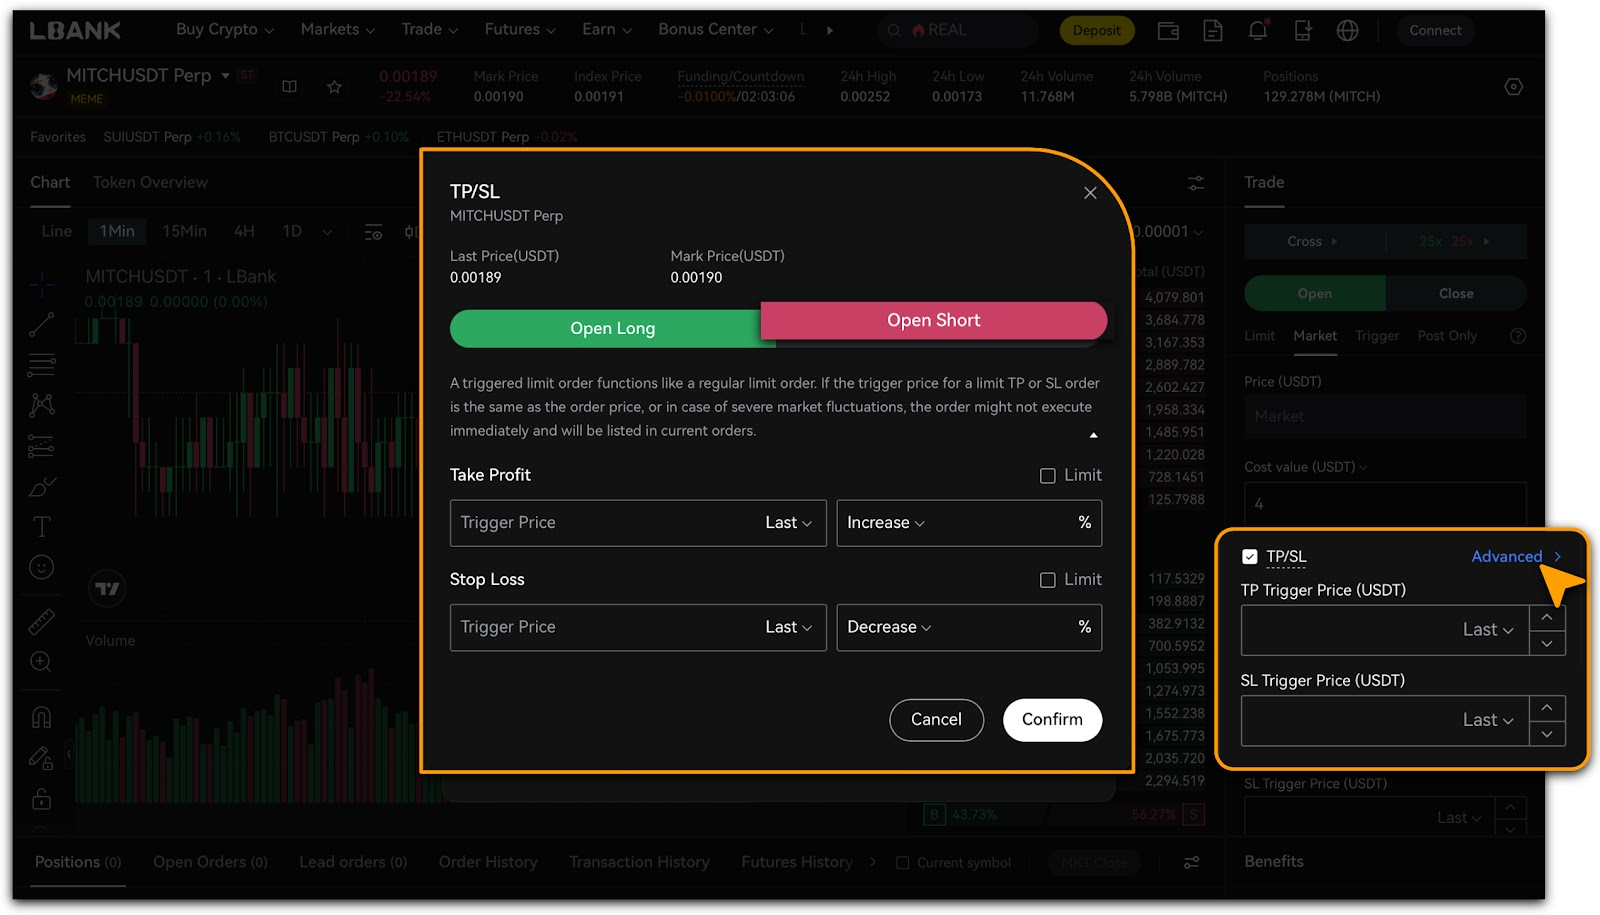The height and width of the screenshot is (915, 1600).
Task: Enable Limit checkbox for Take Profit
Action: [1047, 476]
